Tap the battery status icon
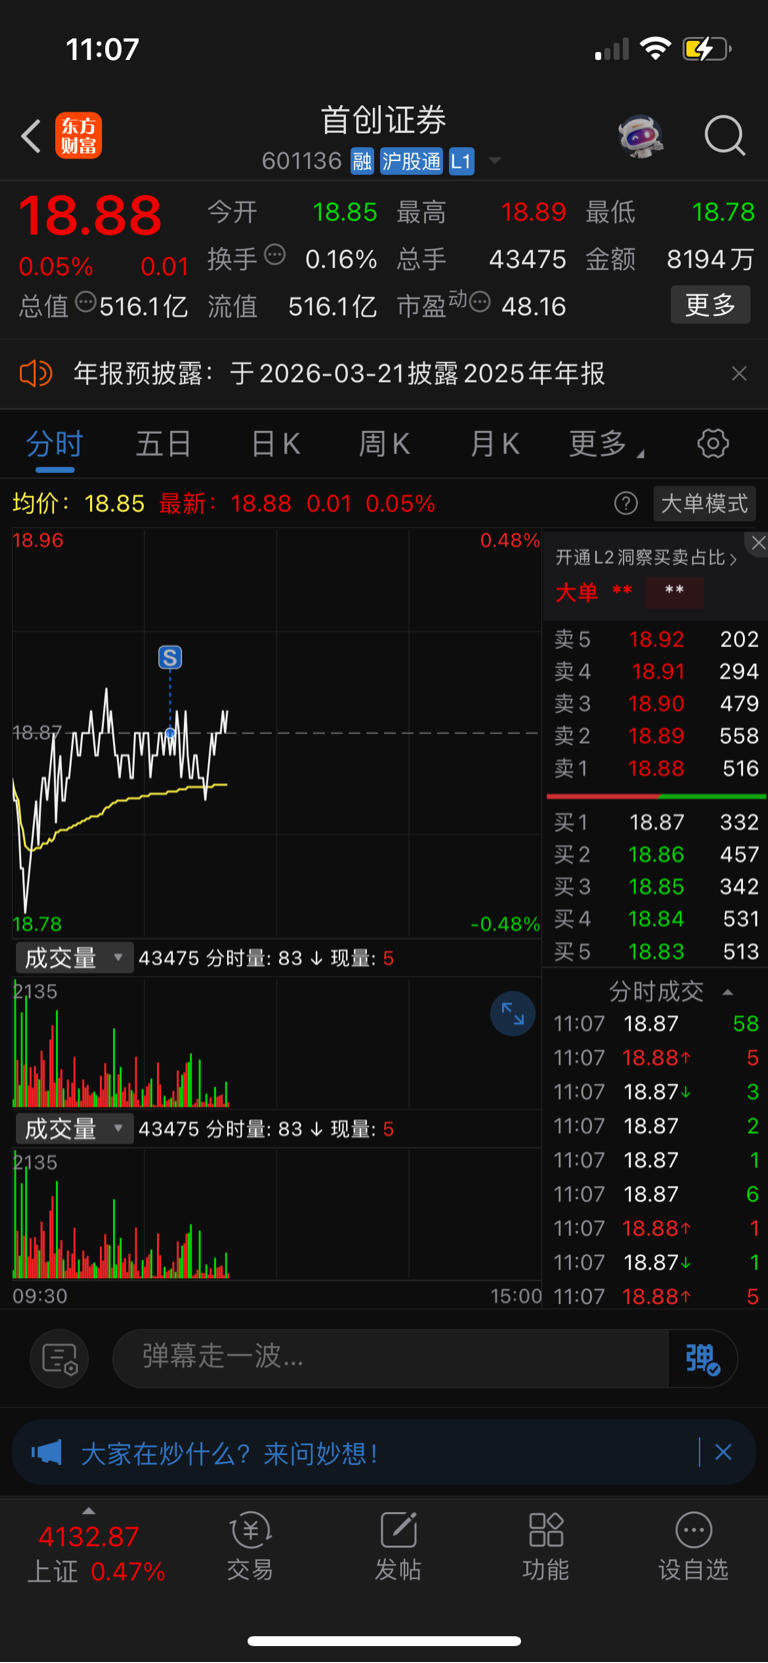This screenshot has width=768, height=1663. 707,48
